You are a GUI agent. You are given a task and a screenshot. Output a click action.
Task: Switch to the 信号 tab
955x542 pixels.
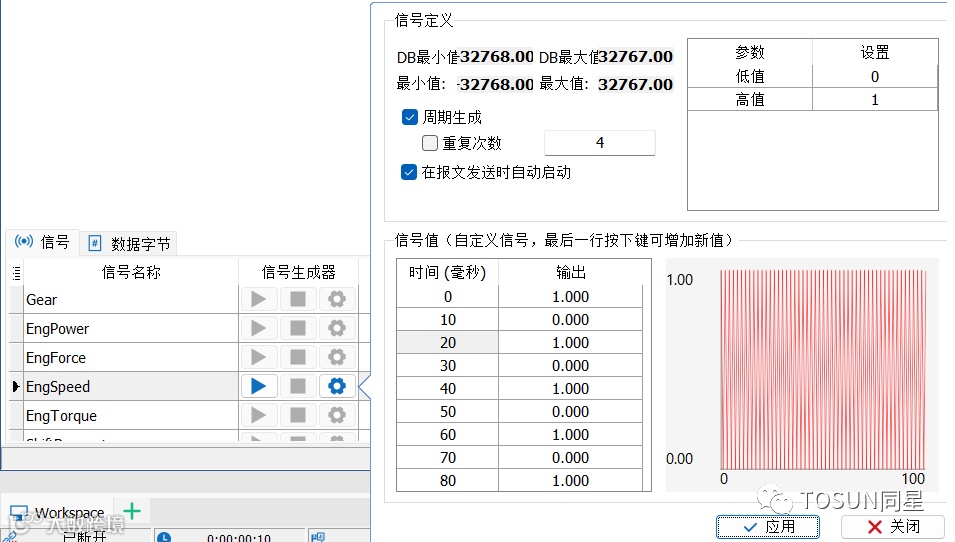pyautogui.click(x=42, y=242)
